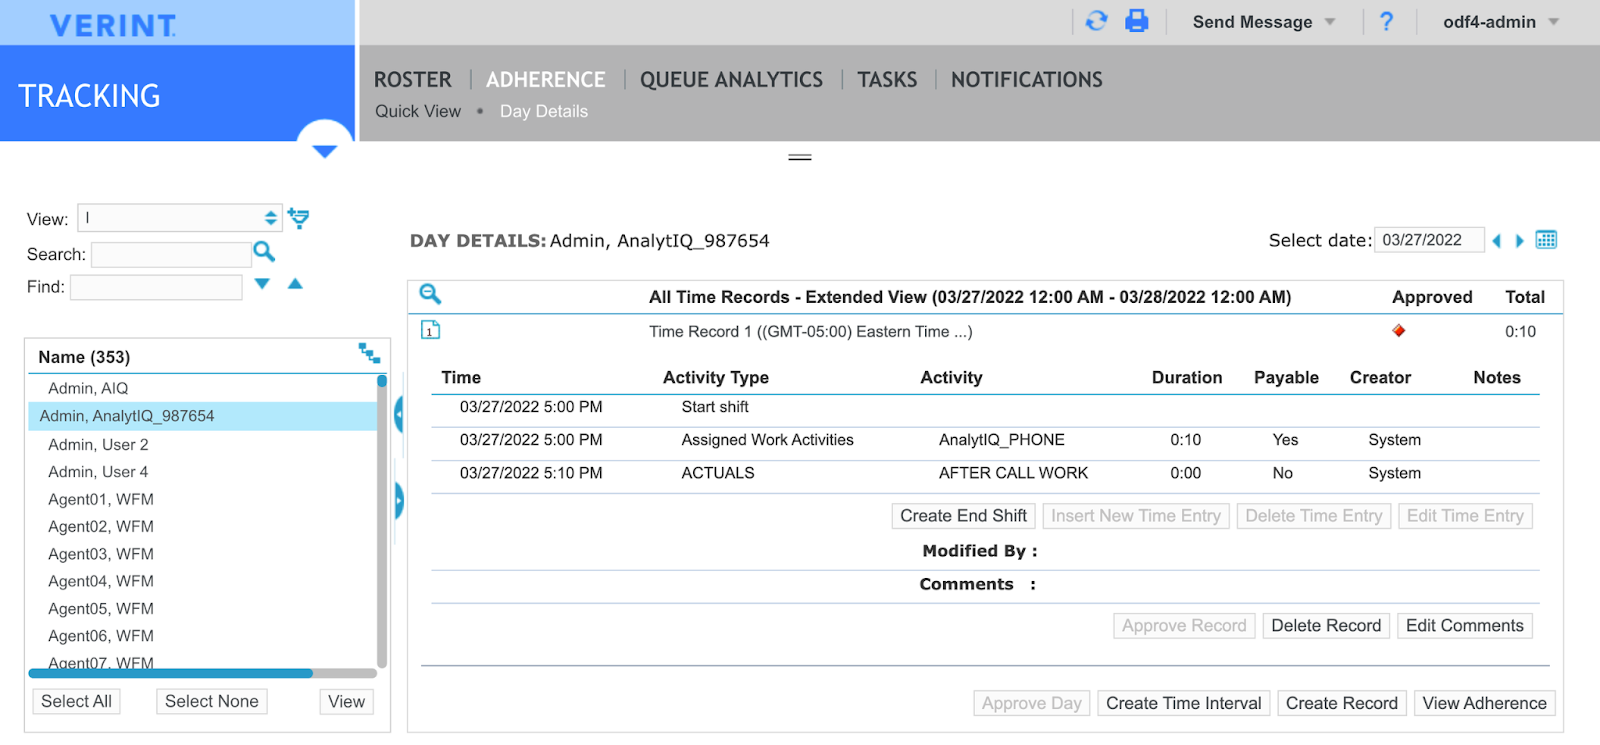Click the View button below employee list
This screenshot has width=1600, height=745.
pyautogui.click(x=347, y=702)
